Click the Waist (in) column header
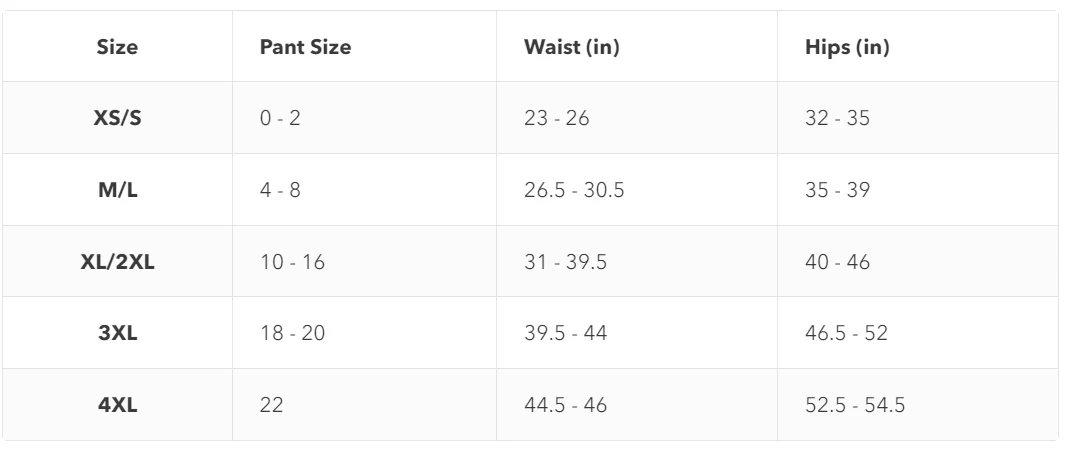This screenshot has height=454, width=1065. tap(571, 47)
